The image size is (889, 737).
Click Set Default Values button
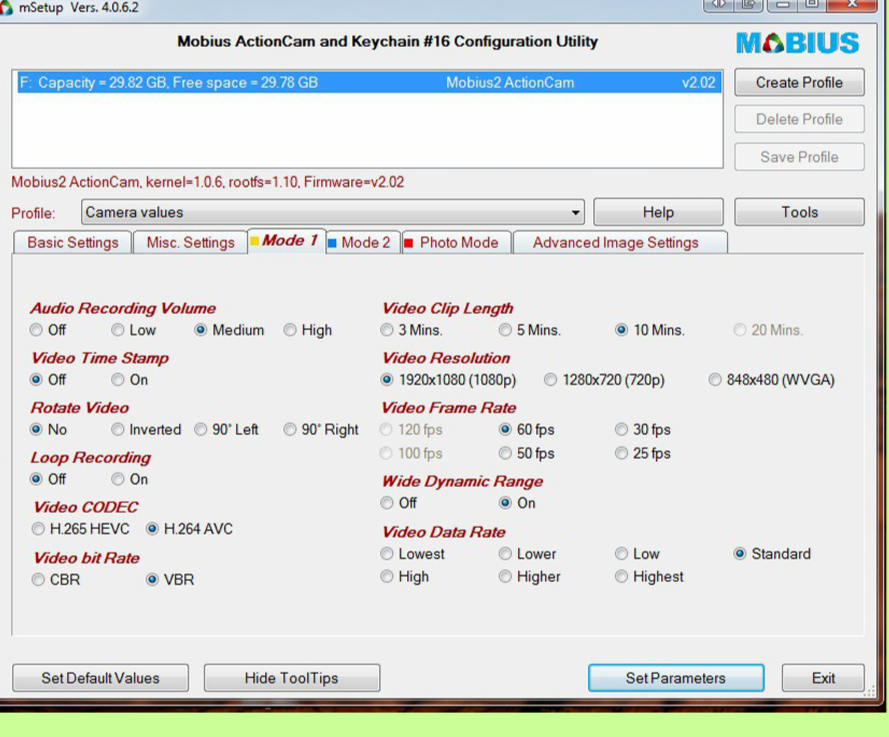tap(100, 678)
